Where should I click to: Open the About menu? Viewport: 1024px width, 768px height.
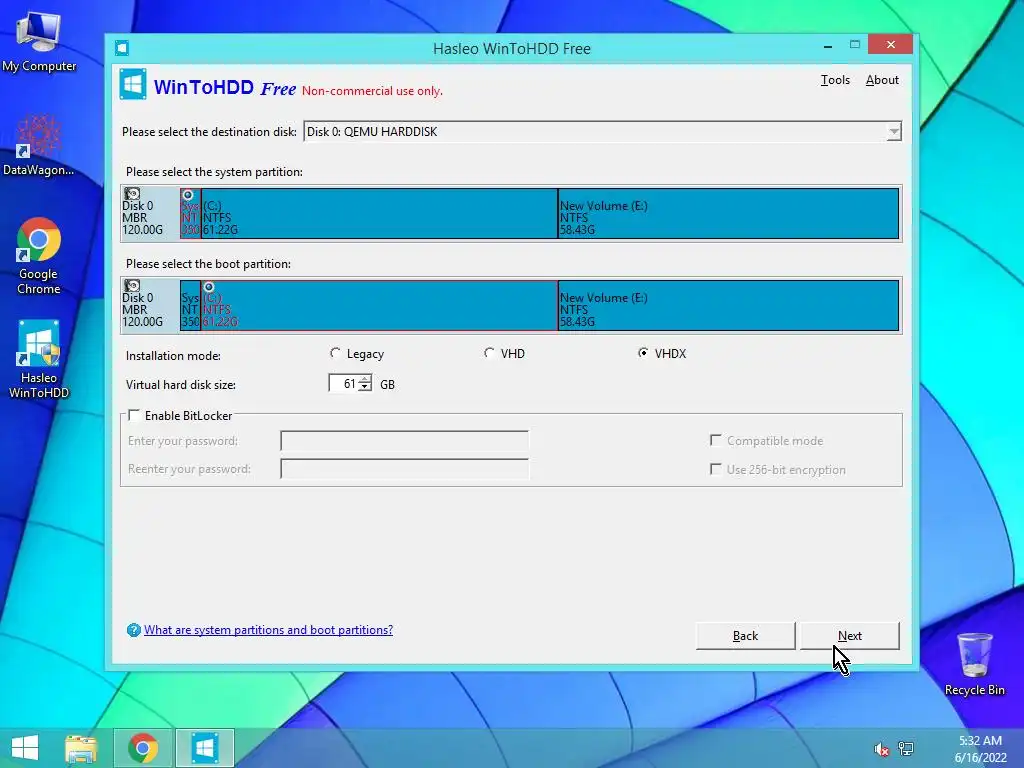(x=882, y=80)
